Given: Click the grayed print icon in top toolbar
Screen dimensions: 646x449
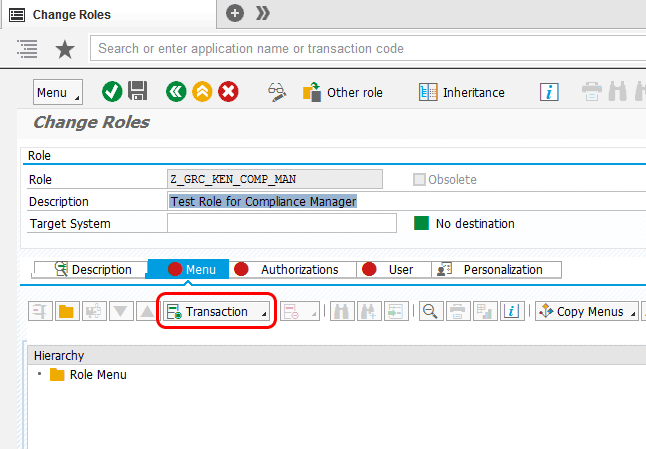Looking at the screenshot, I should click(592, 91).
